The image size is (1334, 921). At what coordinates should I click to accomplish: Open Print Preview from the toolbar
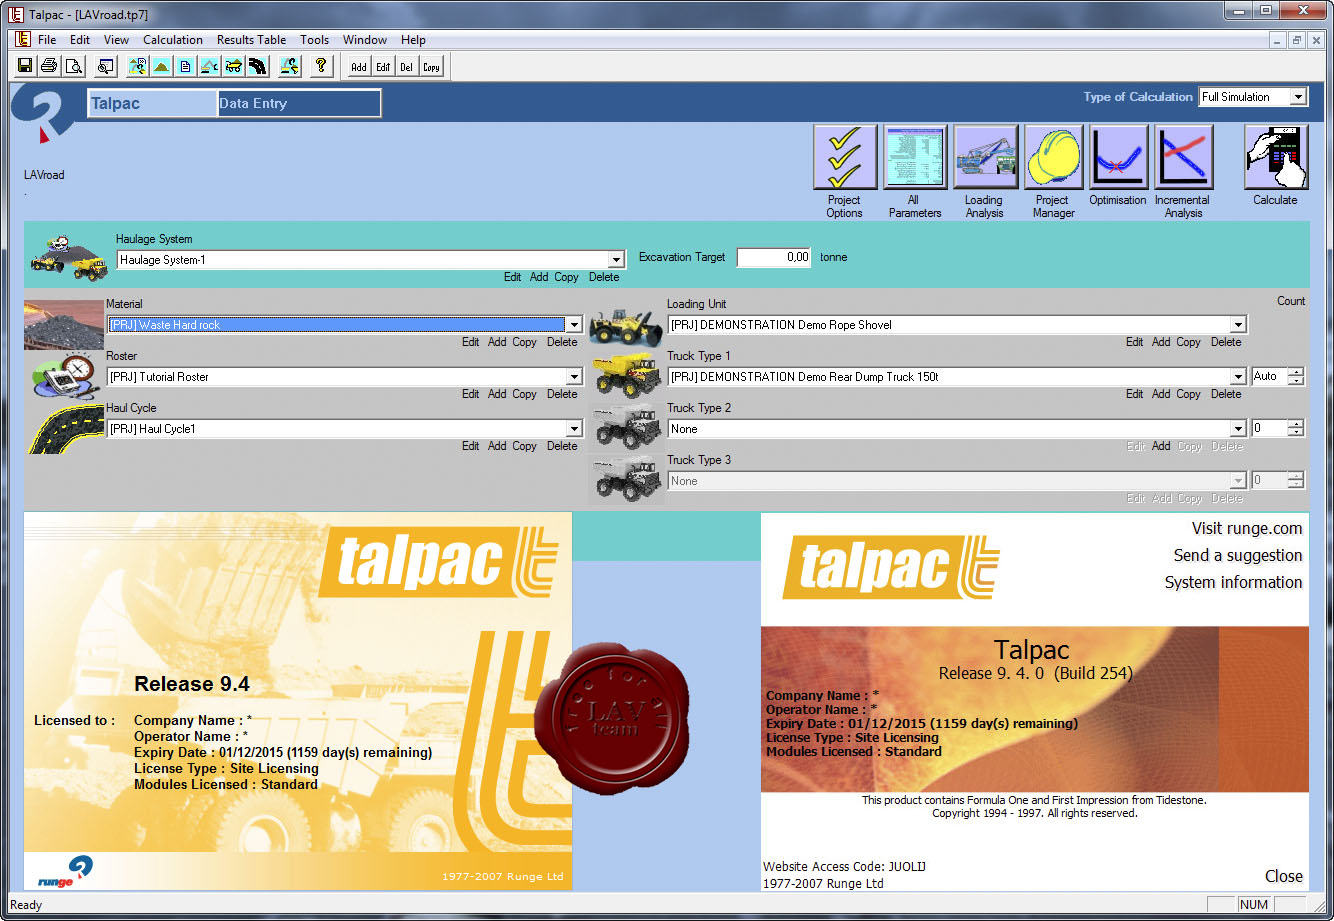pyautogui.click(x=73, y=66)
